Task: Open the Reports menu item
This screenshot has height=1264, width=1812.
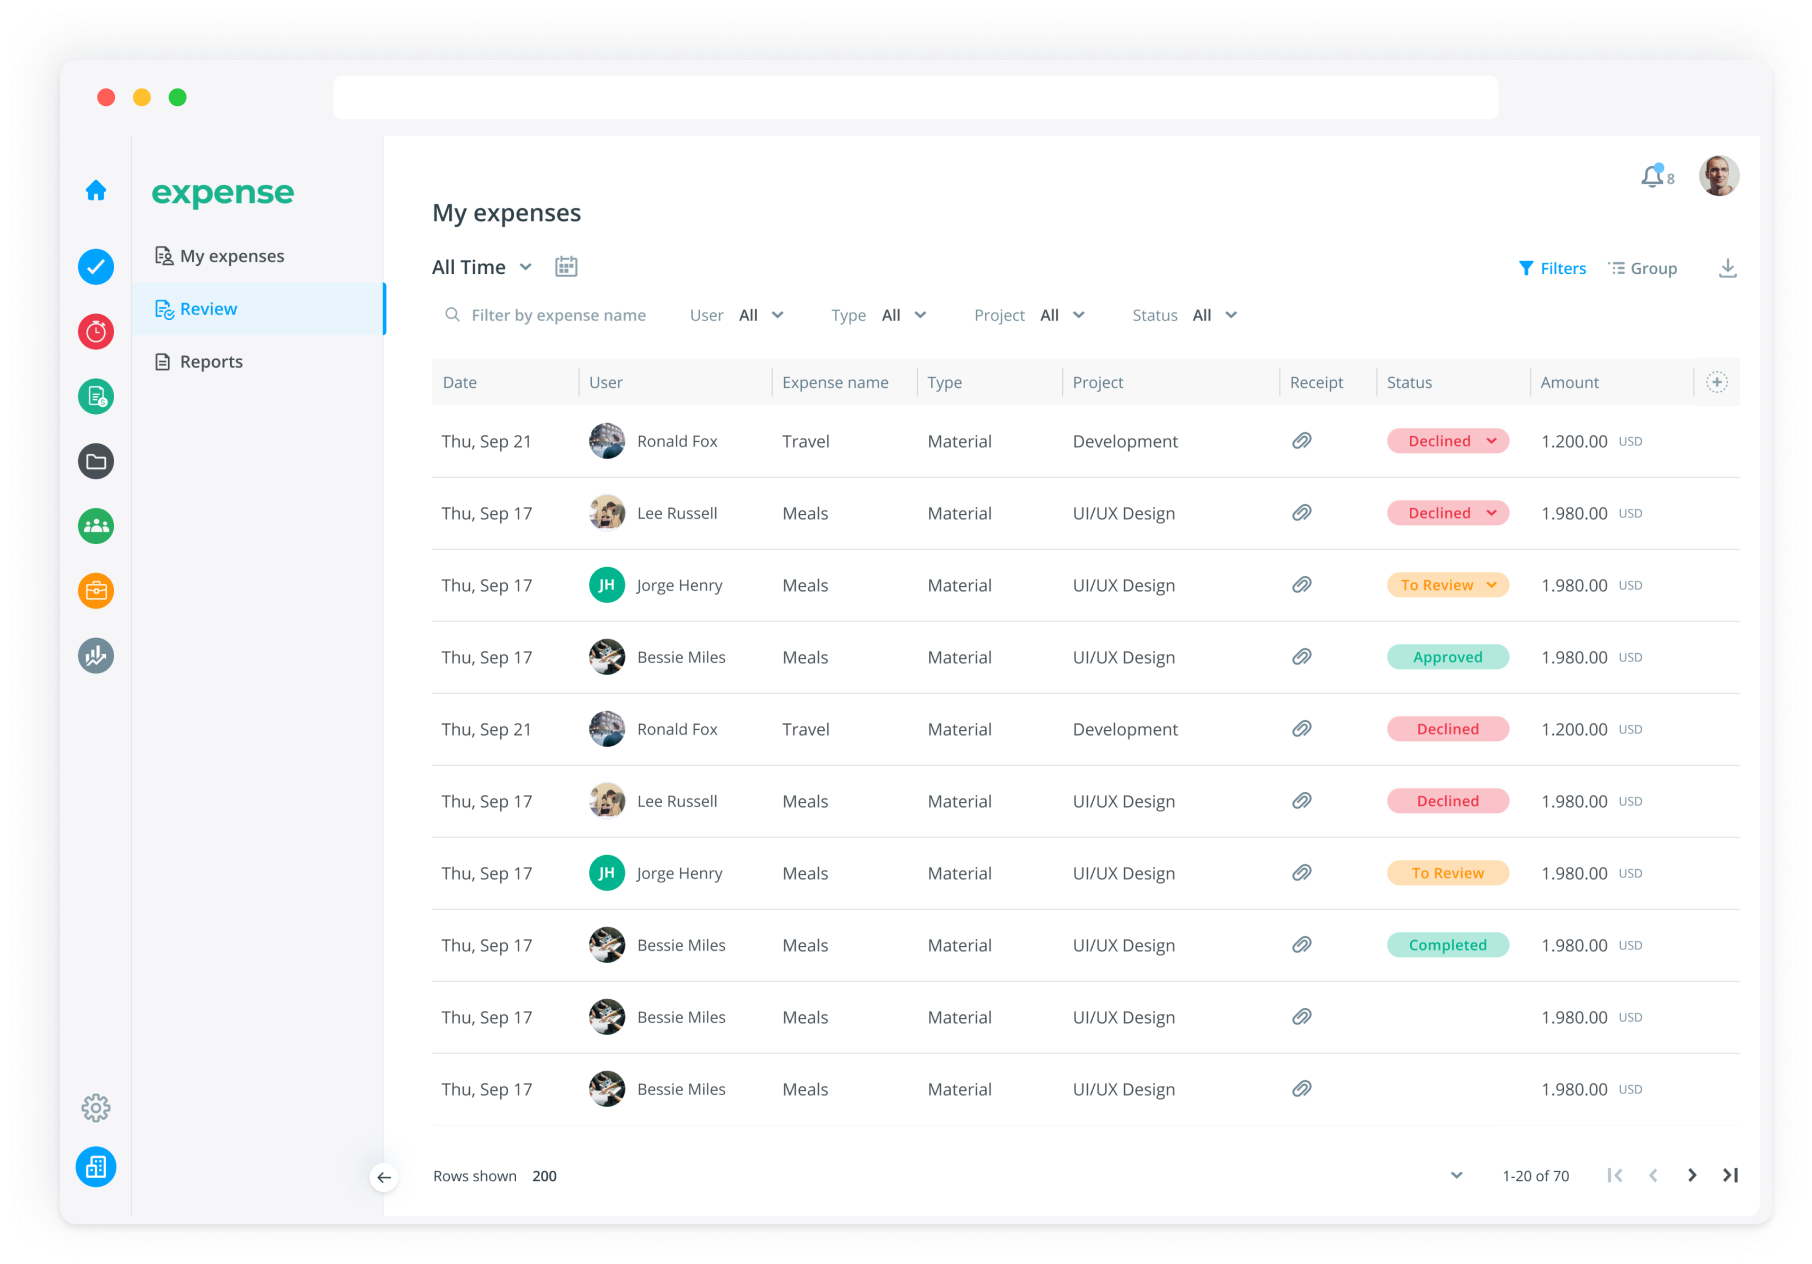Action: coord(211,362)
